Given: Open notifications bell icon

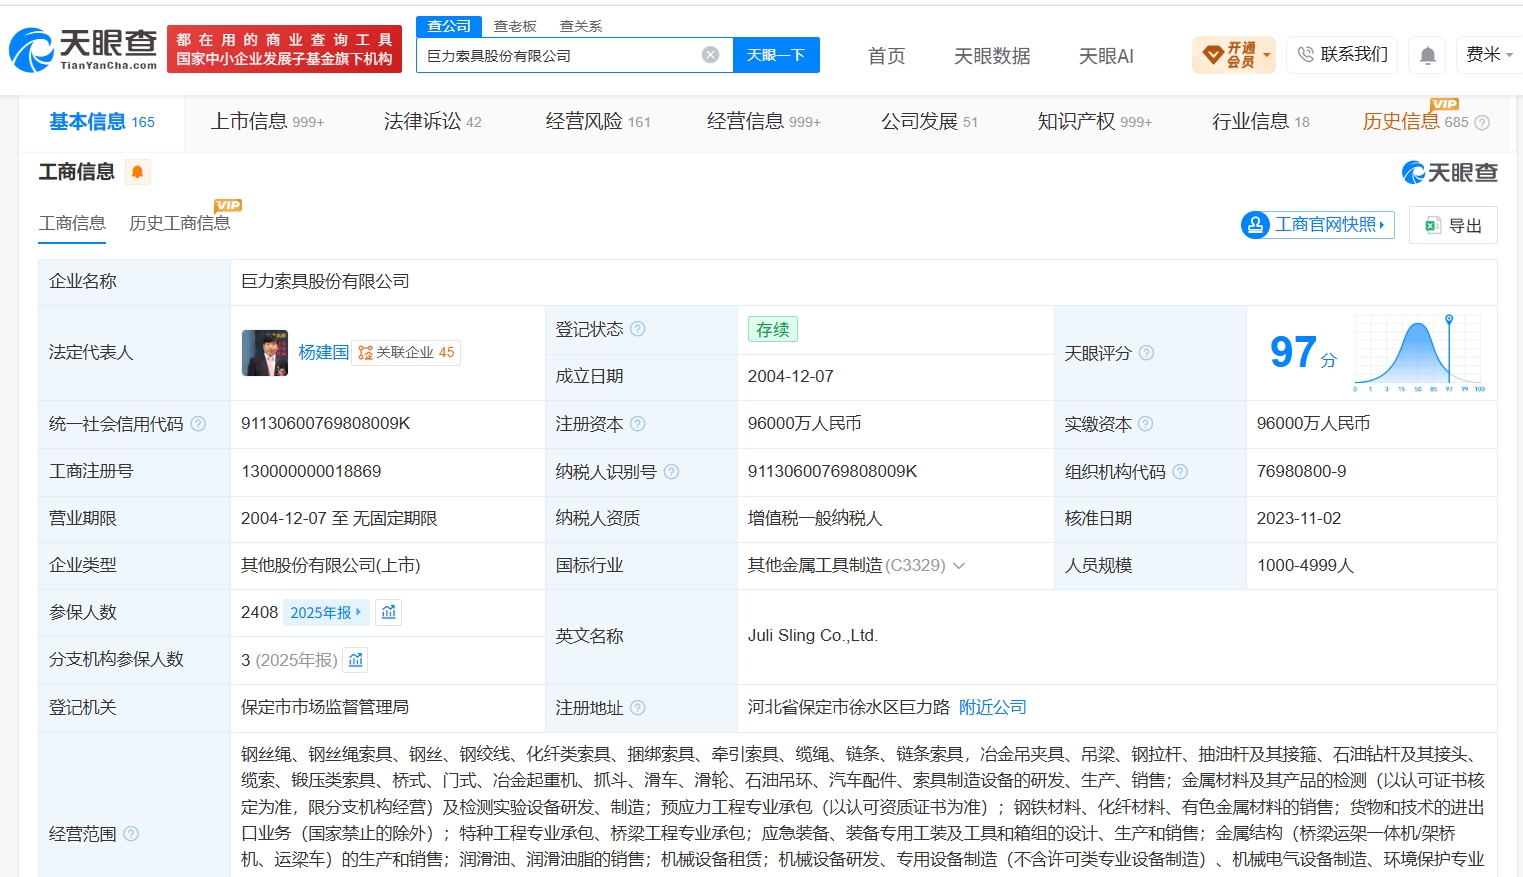Looking at the screenshot, I should (1428, 55).
